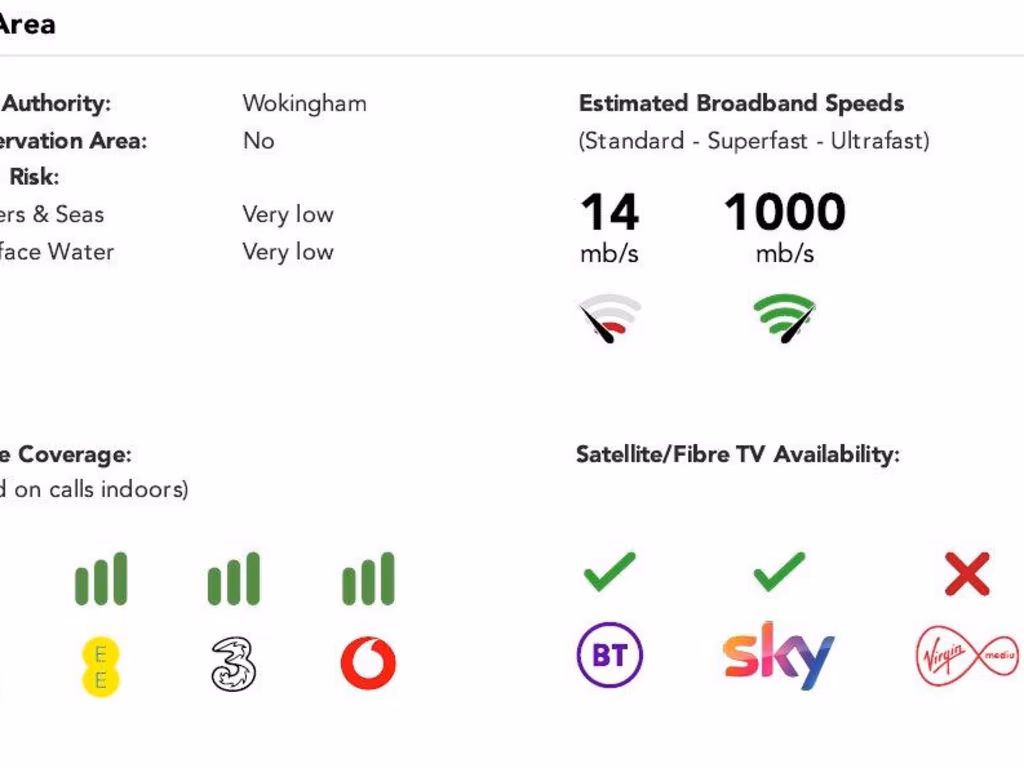Click the red slow-speed wifi gauge icon
Viewport: 1024px width, 768px height.
[x=609, y=318]
